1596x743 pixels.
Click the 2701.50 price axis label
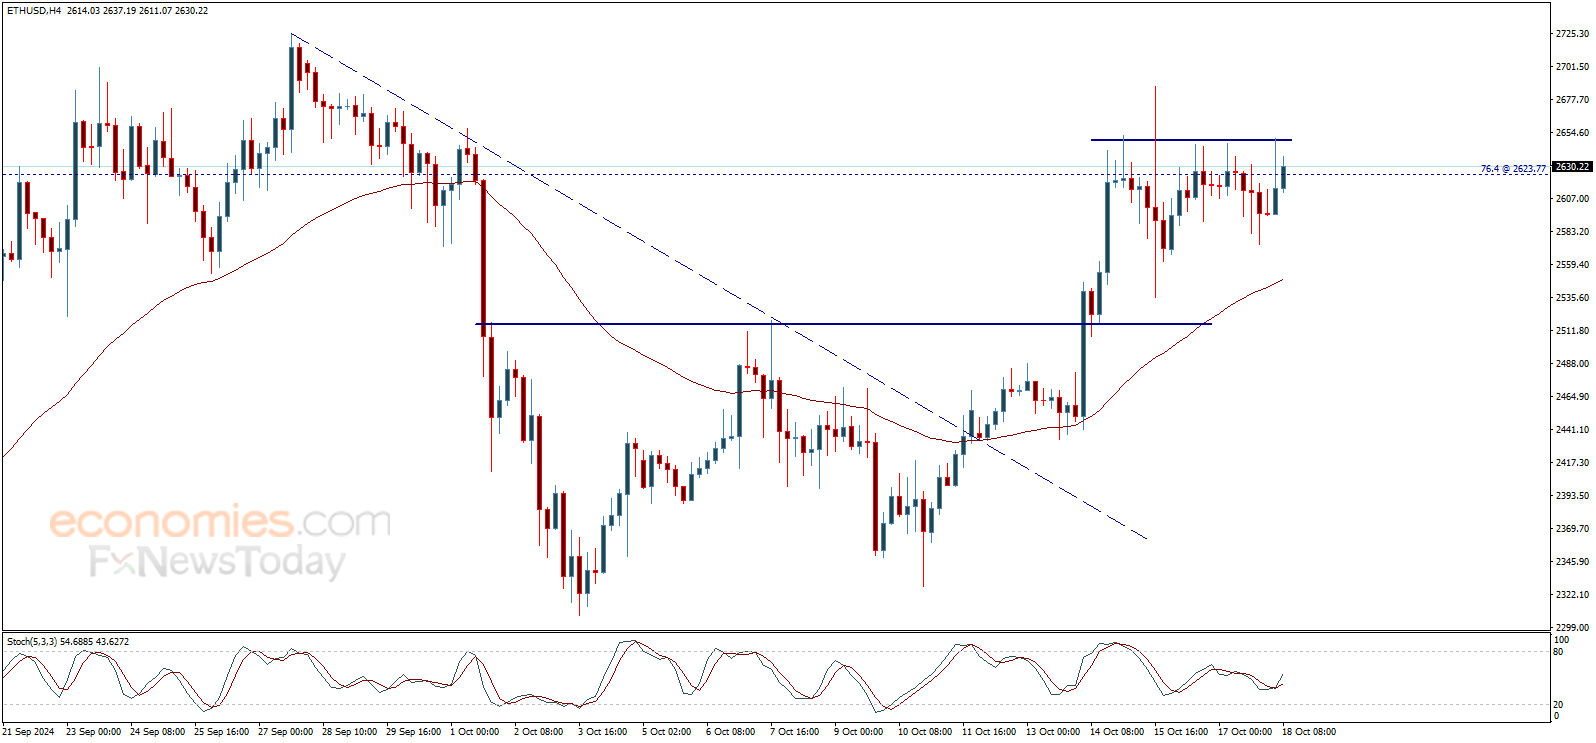tap(1572, 67)
